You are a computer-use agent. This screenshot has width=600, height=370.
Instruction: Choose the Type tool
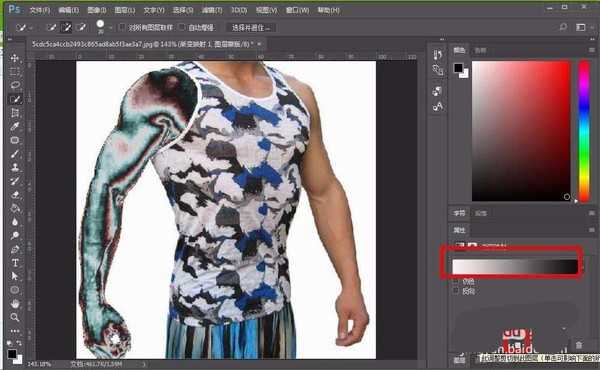pyautogui.click(x=15, y=262)
